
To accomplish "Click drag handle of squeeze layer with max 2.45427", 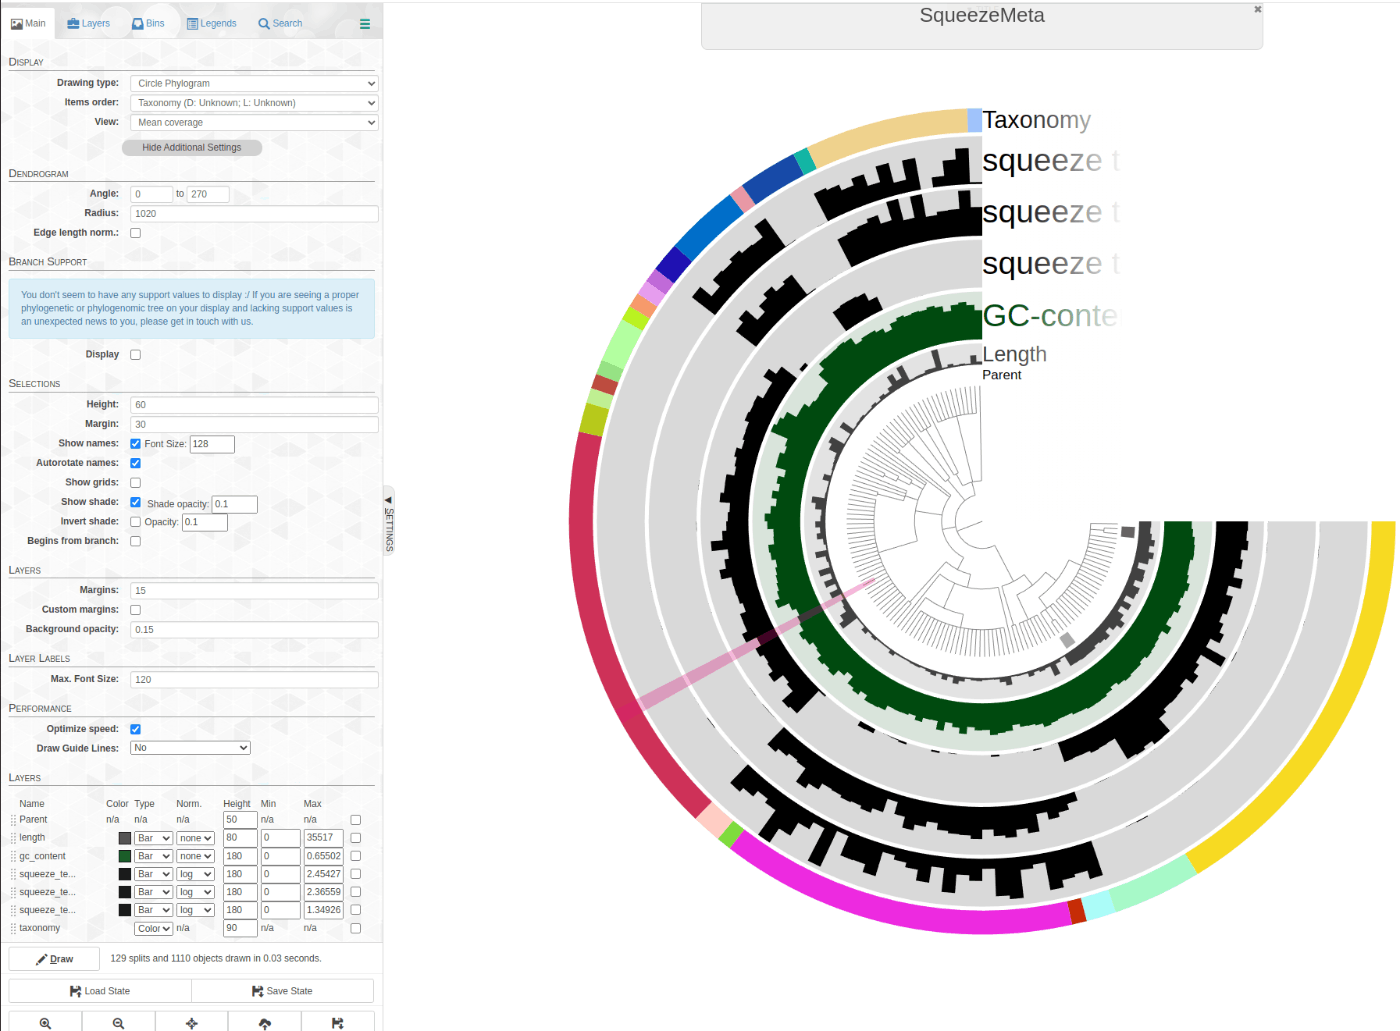I will point(13,874).
